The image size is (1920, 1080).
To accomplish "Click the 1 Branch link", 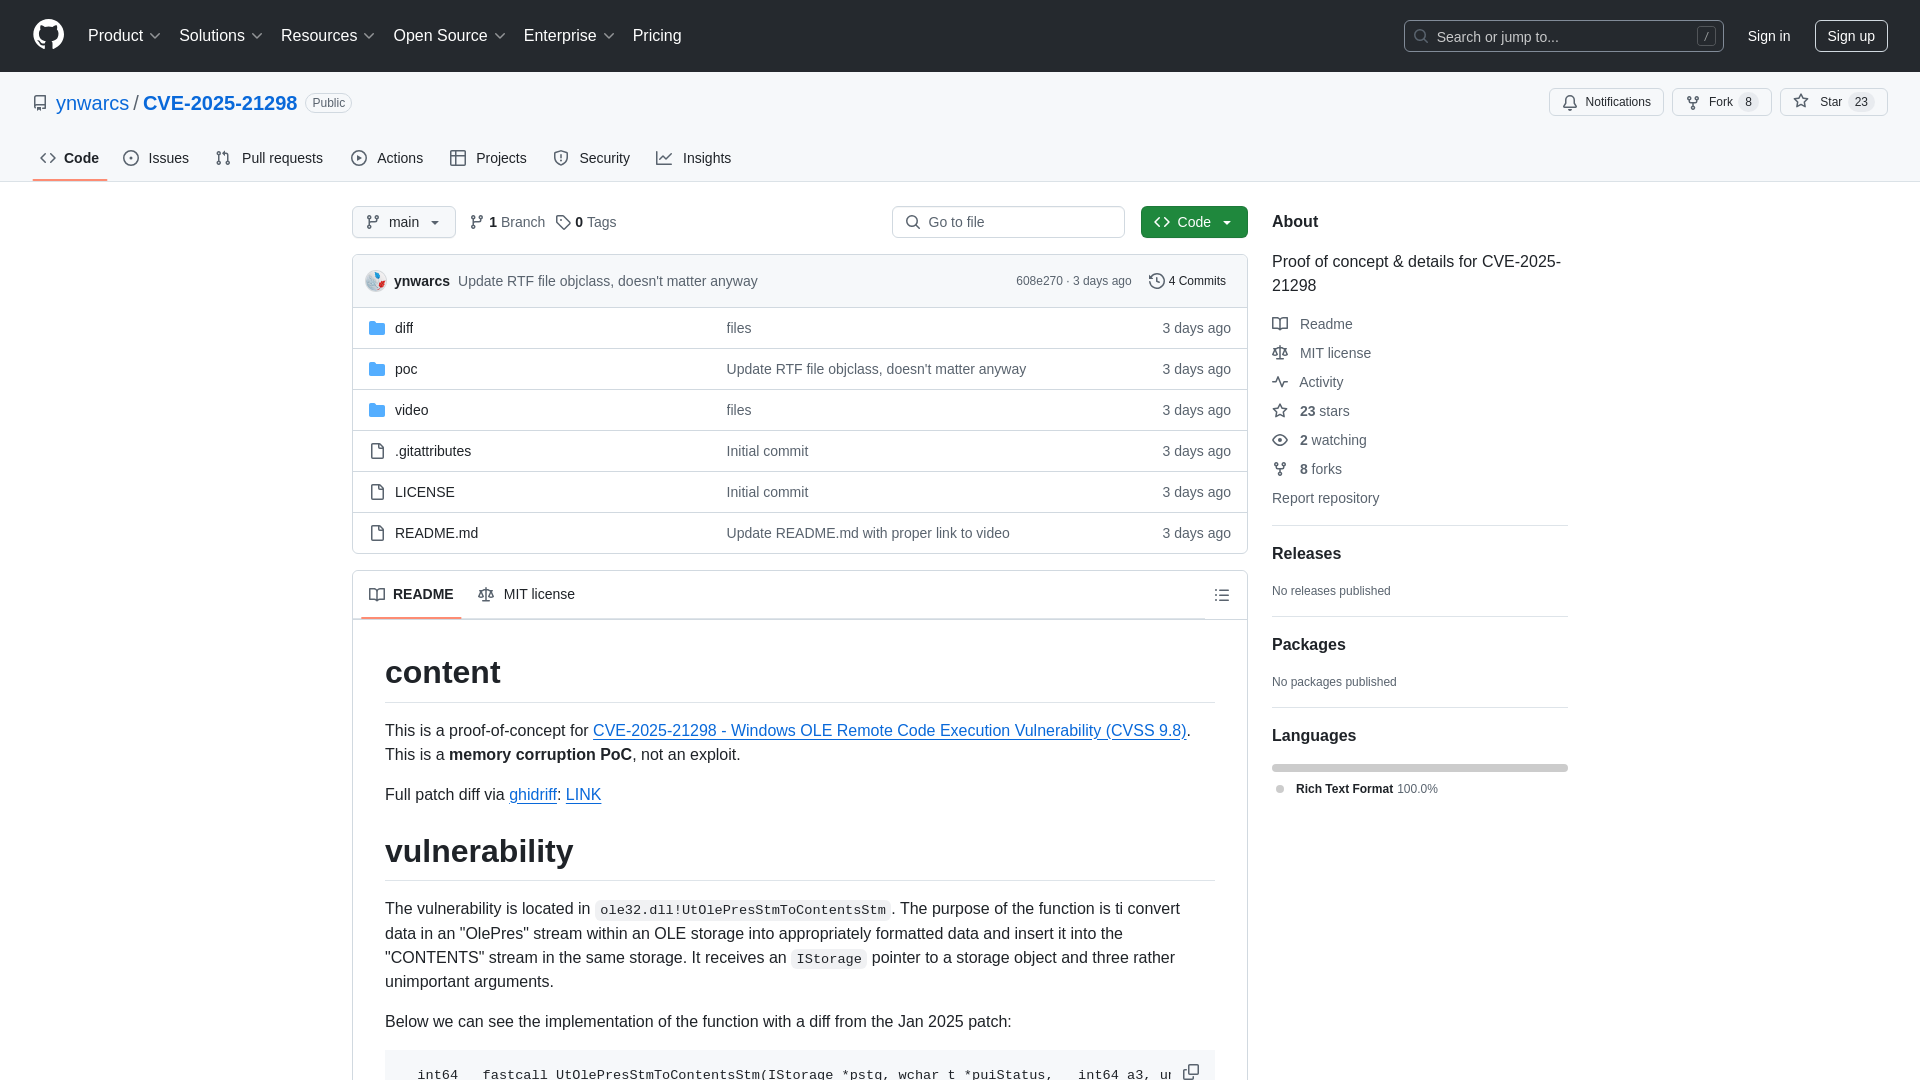I will pyautogui.click(x=507, y=222).
